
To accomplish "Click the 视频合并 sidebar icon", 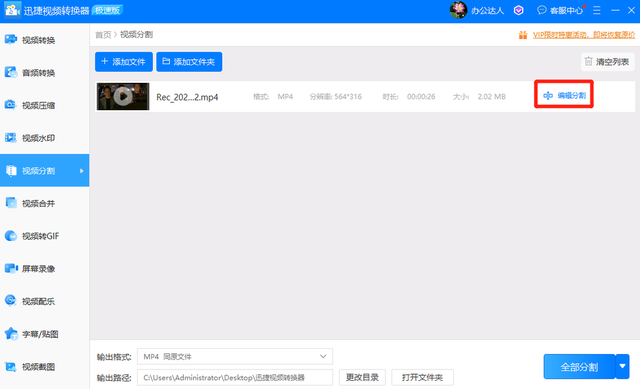I will 11,203.
